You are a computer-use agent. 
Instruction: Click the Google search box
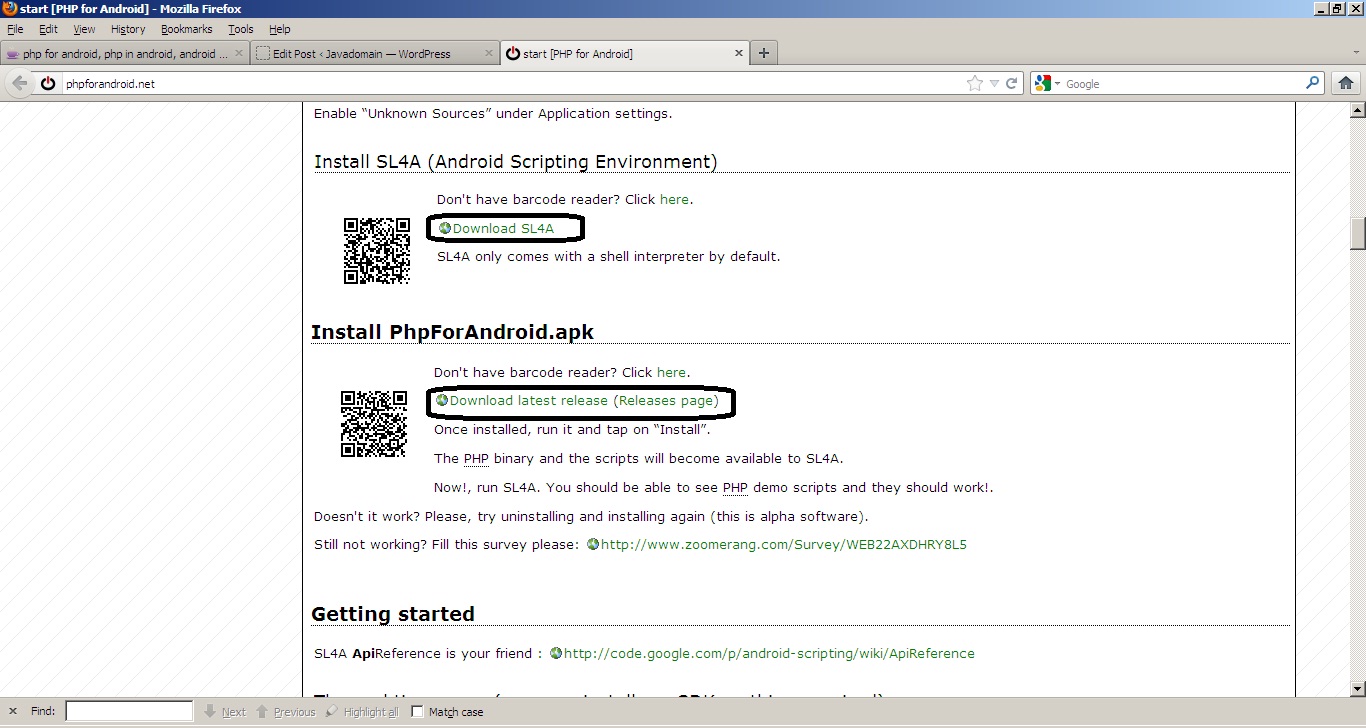(1182, 84)
